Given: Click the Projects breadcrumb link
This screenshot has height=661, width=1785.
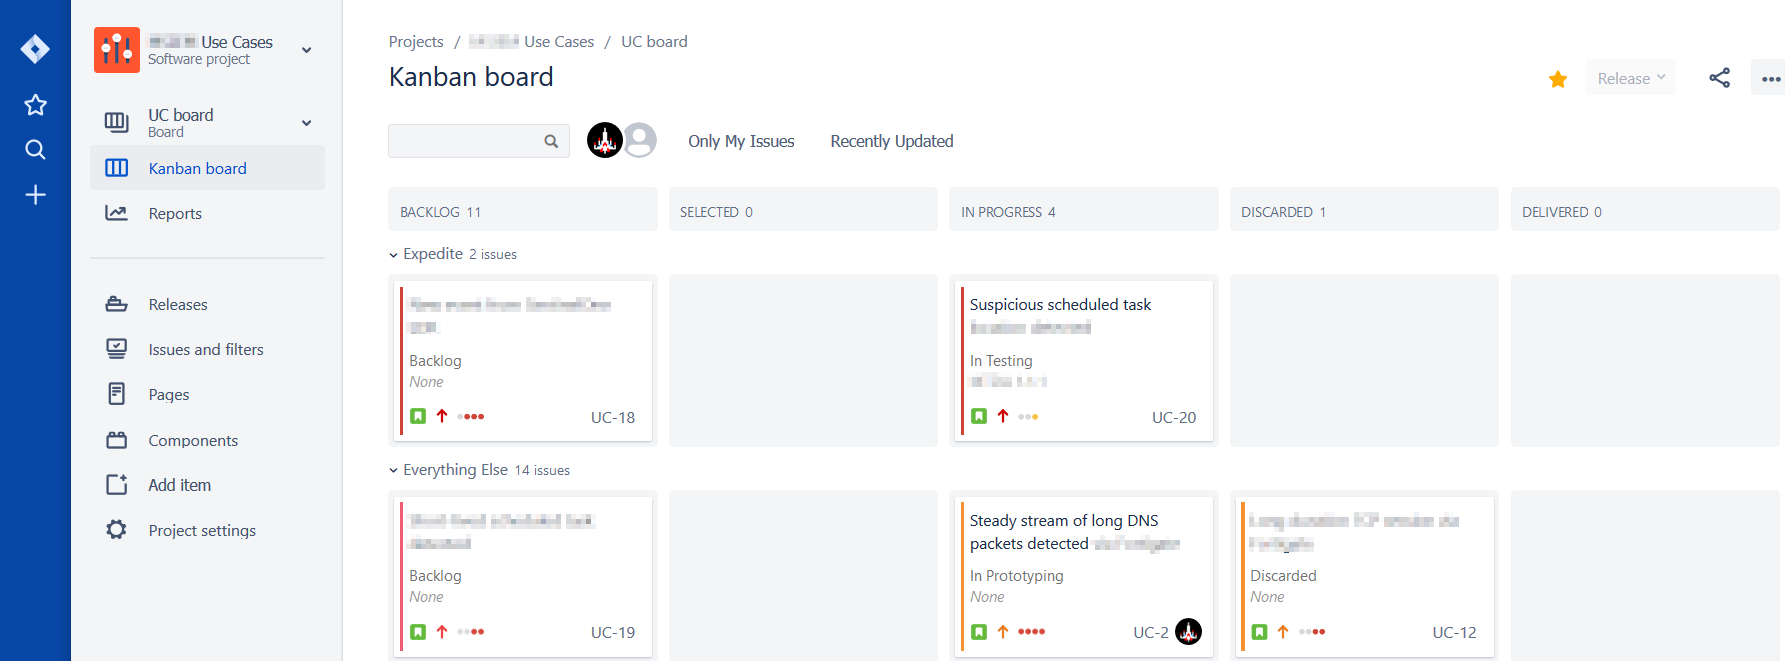Looking at the screenshot, I should click(x=416, y=41).
